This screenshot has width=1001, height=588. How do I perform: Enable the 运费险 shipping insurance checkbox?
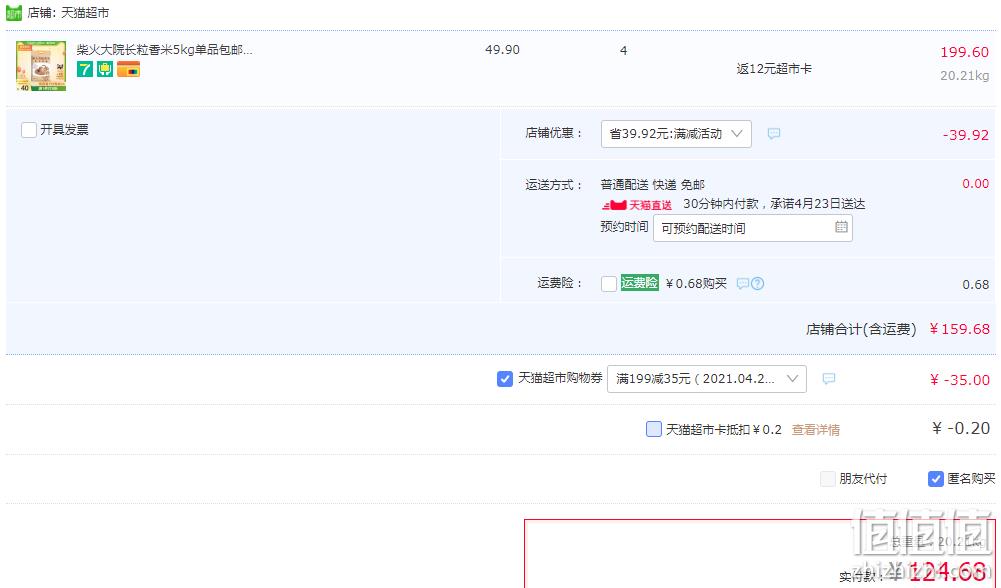(x=609, y=283)
